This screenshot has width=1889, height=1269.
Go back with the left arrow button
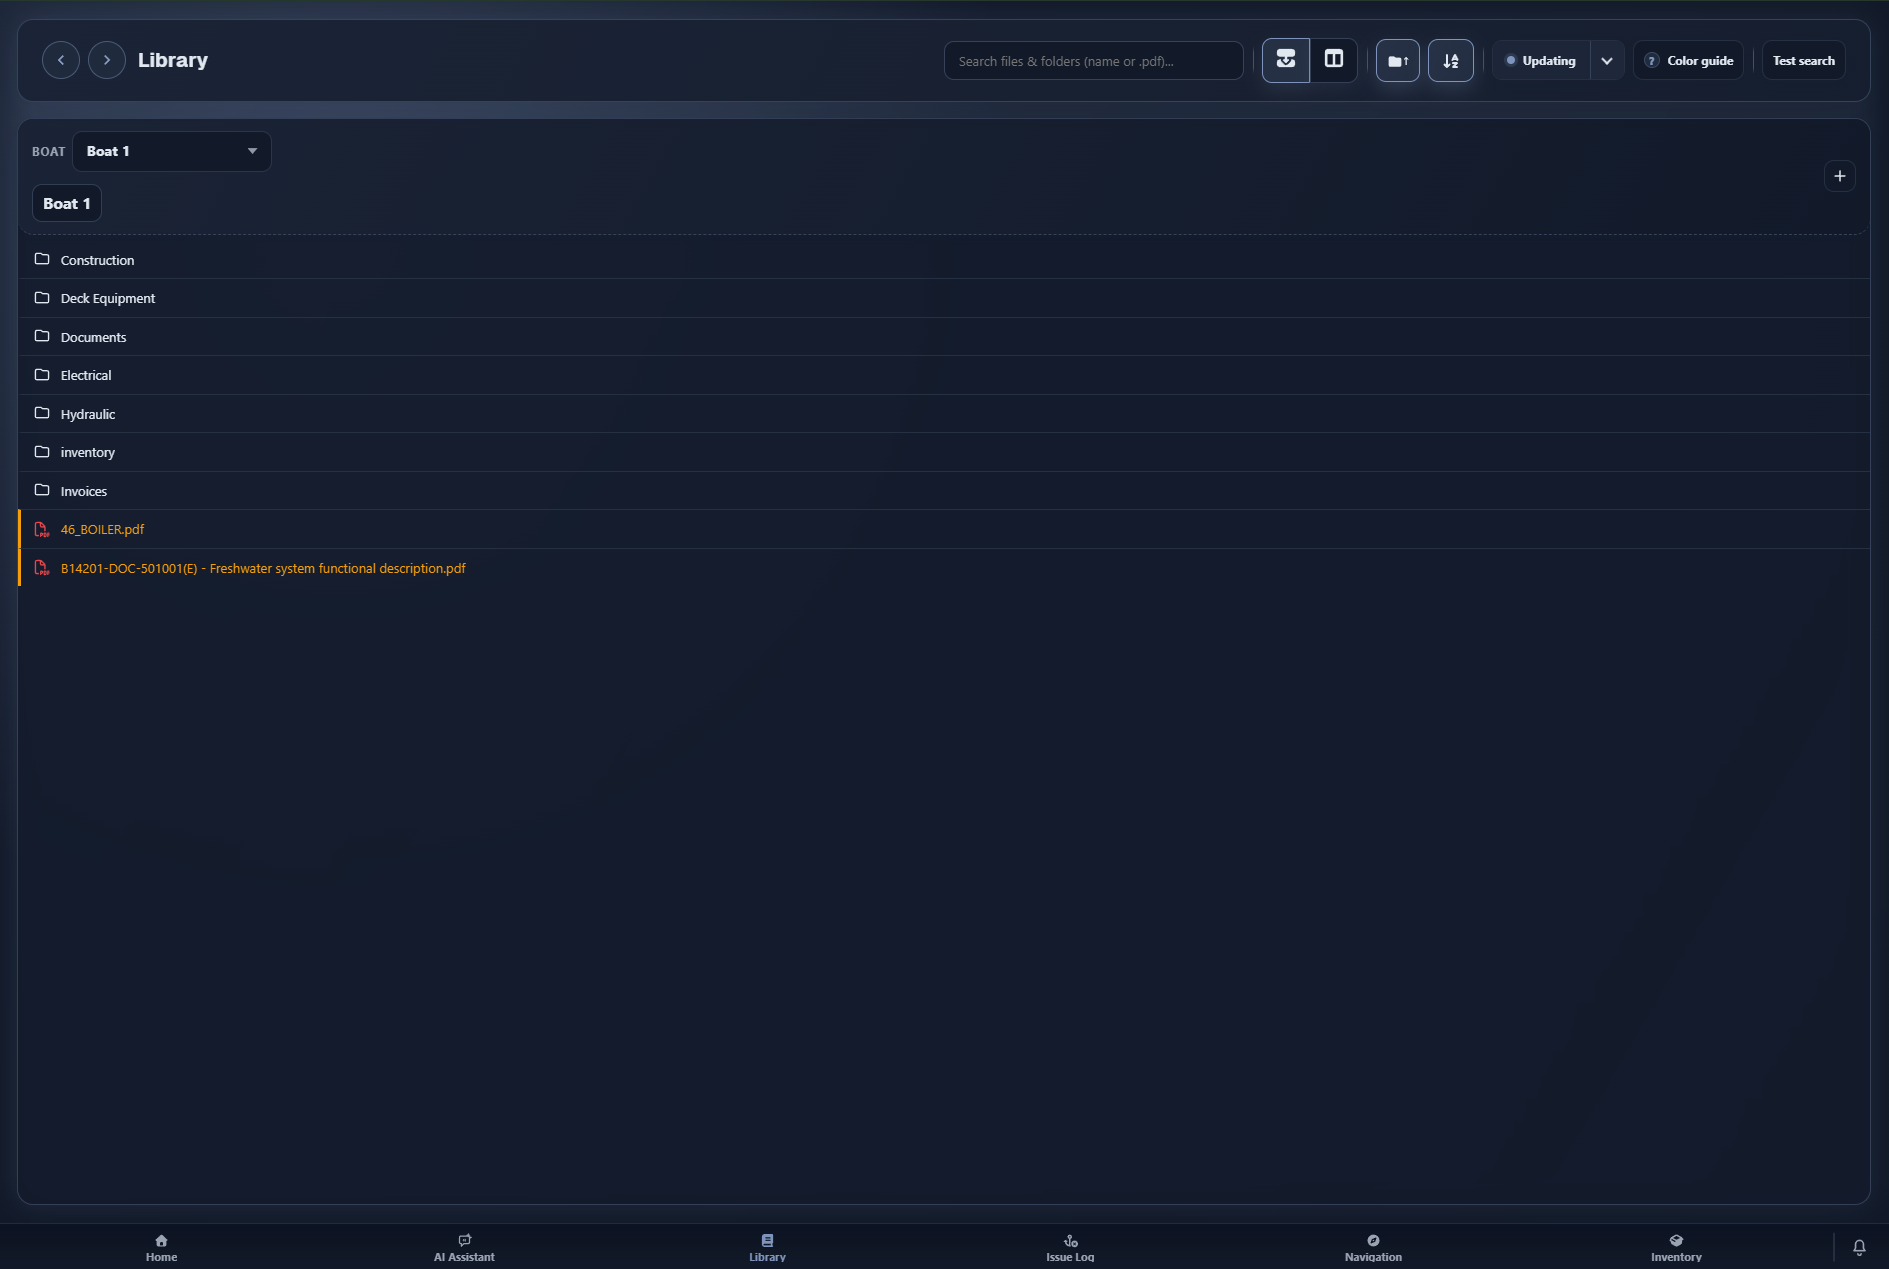point(61,60)
